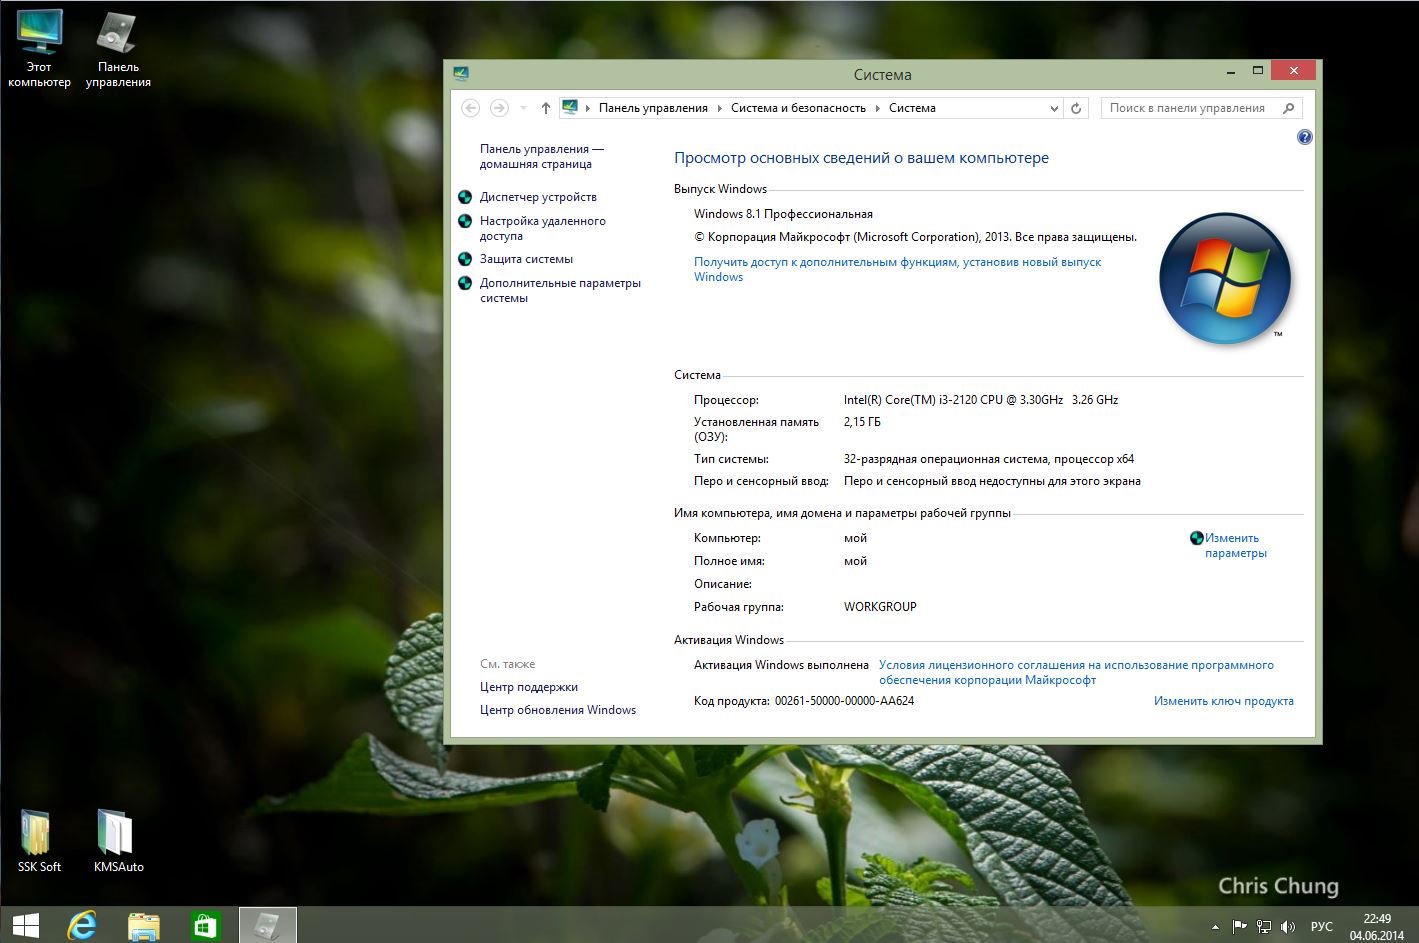Show hidden tray icons arrow
The width and height of the screenshot is (1419, 943).
coord(1215,927)
